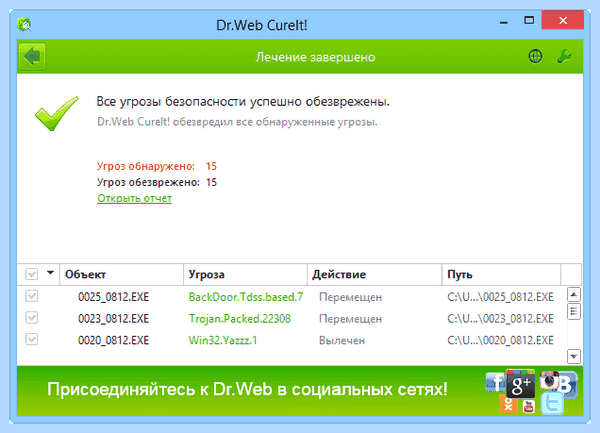Click Перемещен action in the BackDoor row

[x=351, y=297]
